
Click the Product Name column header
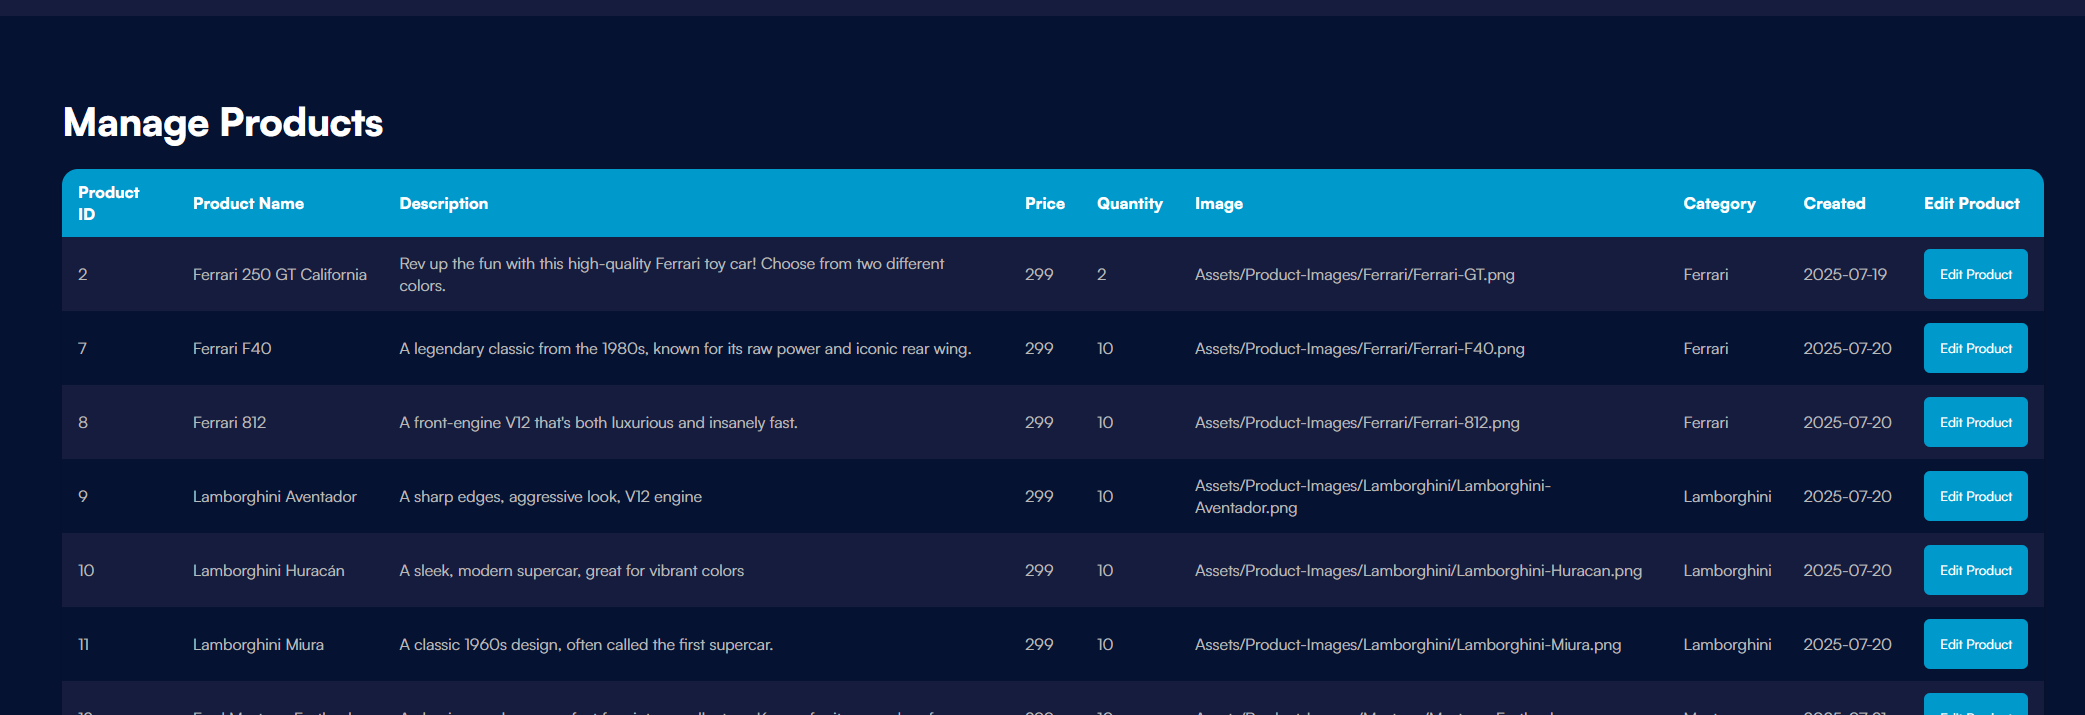coord(248,203)
